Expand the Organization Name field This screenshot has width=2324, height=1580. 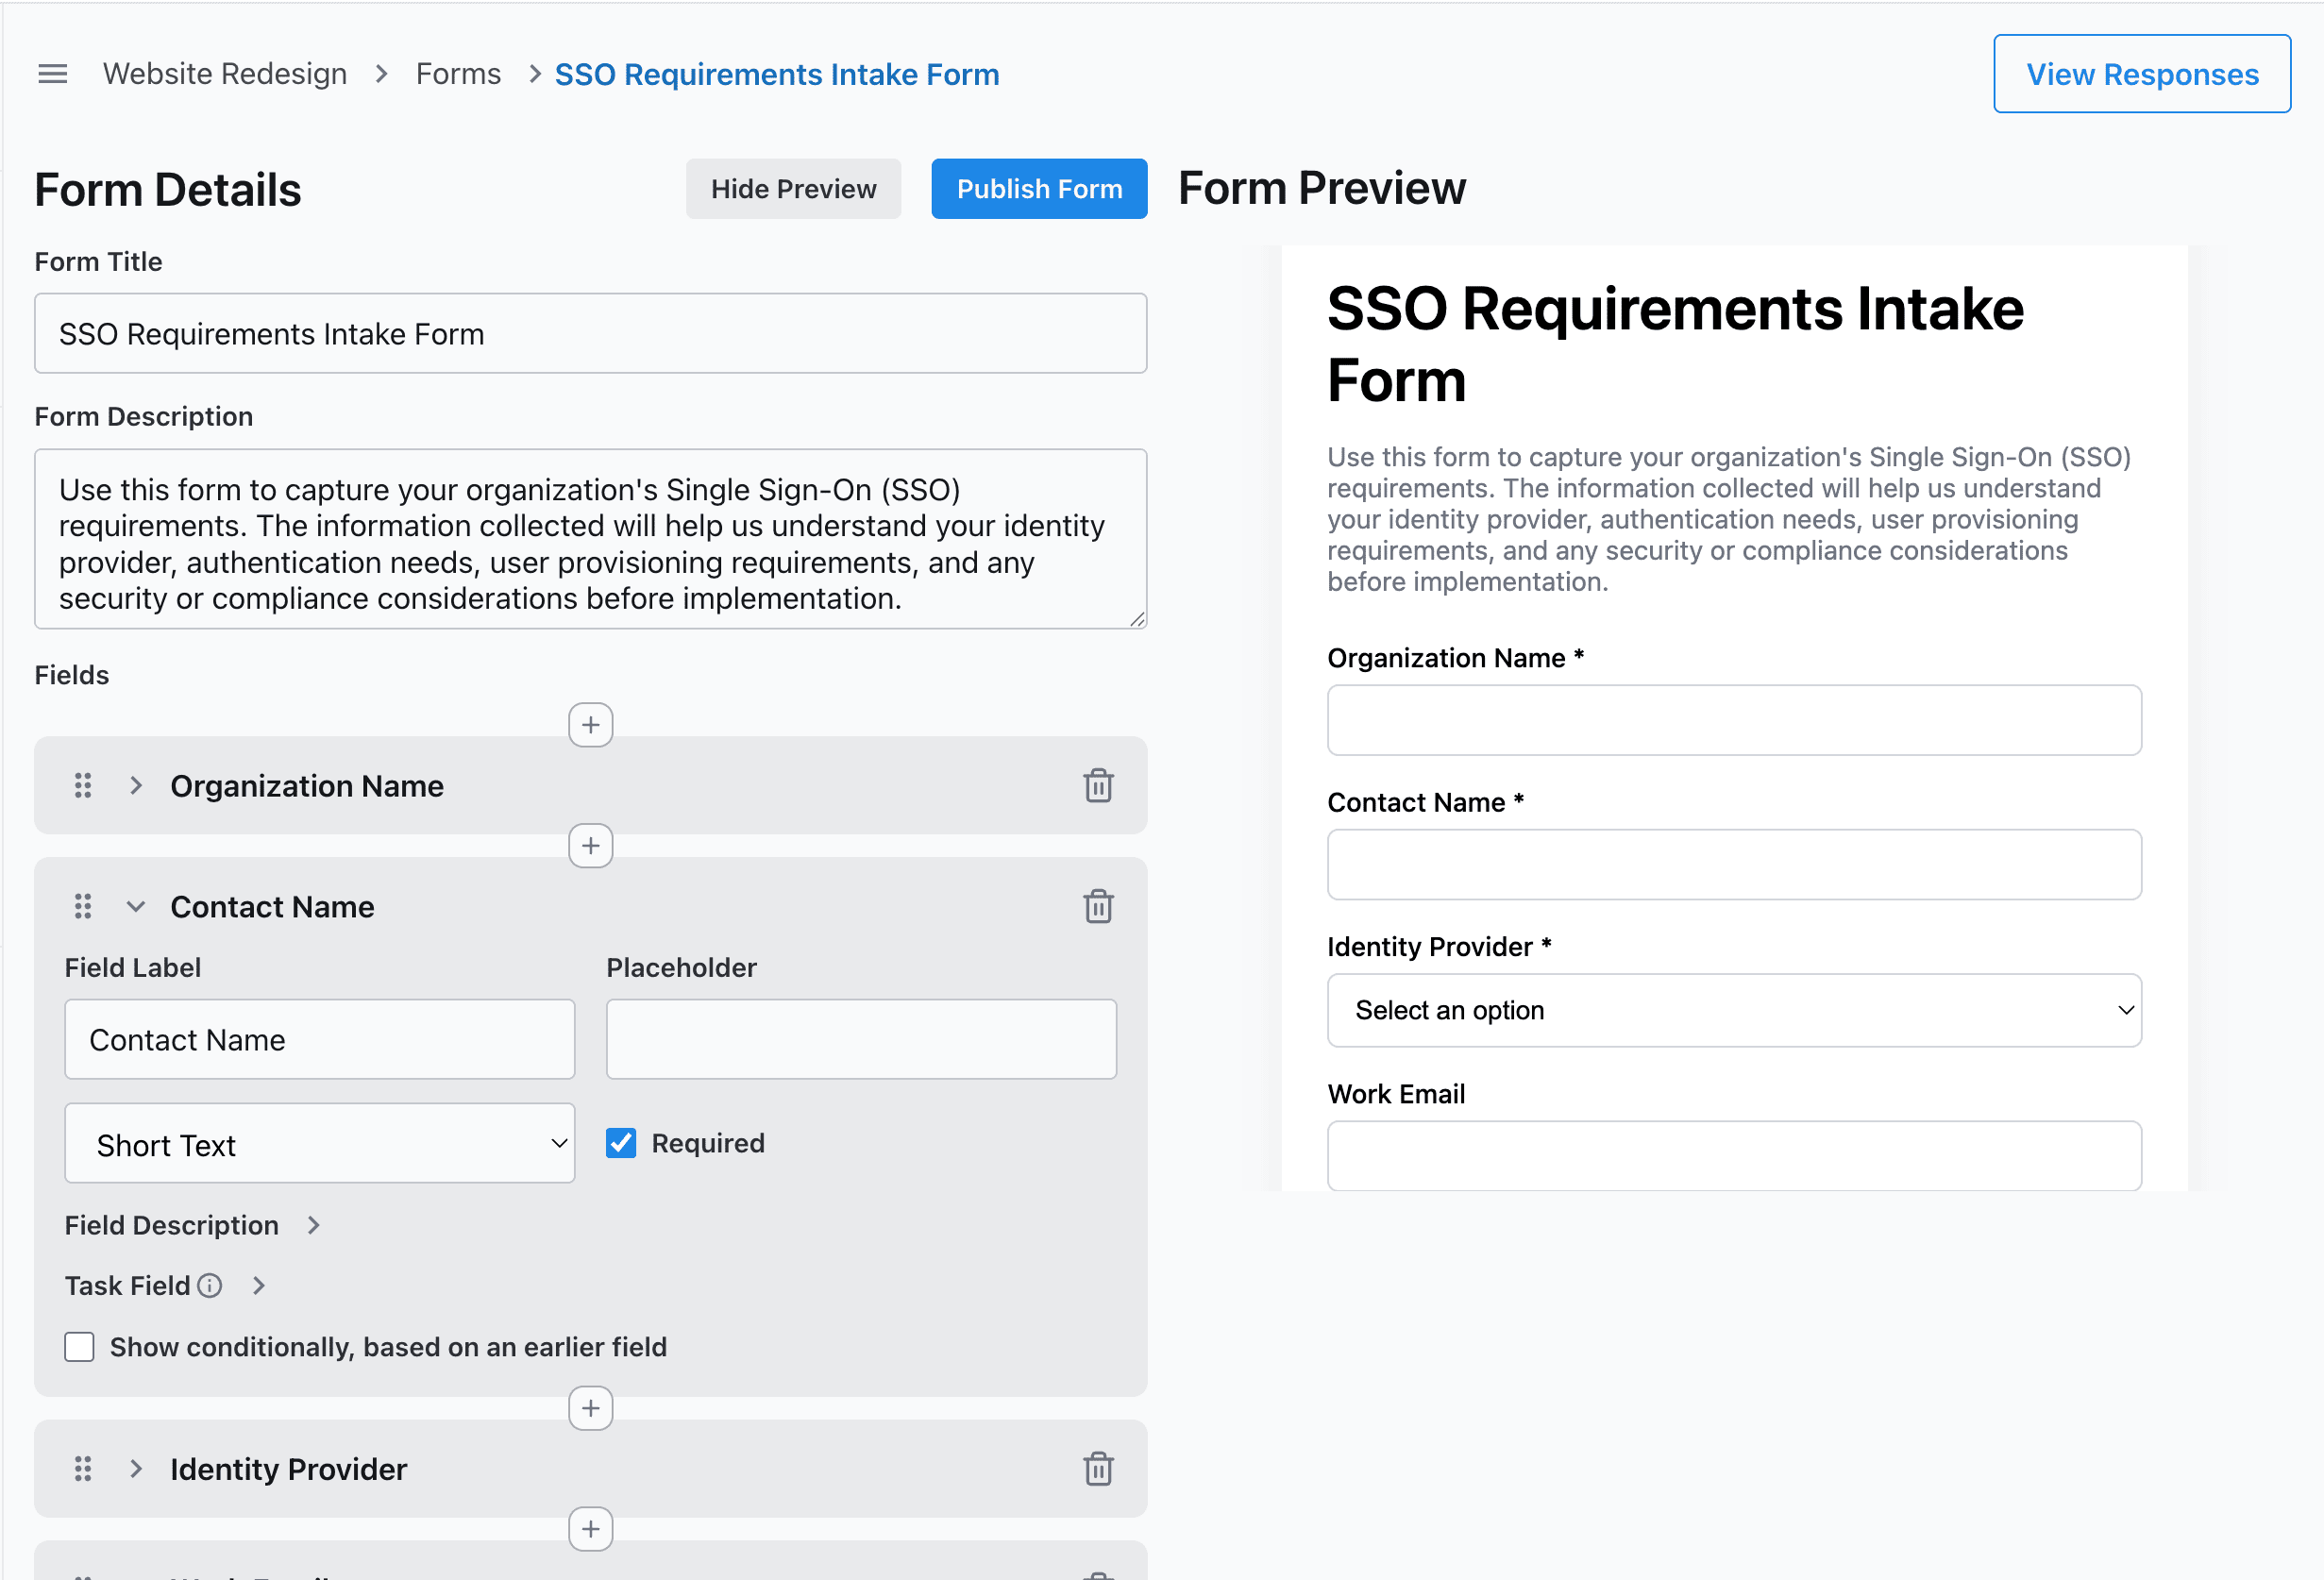pyautogui.click(x=136, y=785)
